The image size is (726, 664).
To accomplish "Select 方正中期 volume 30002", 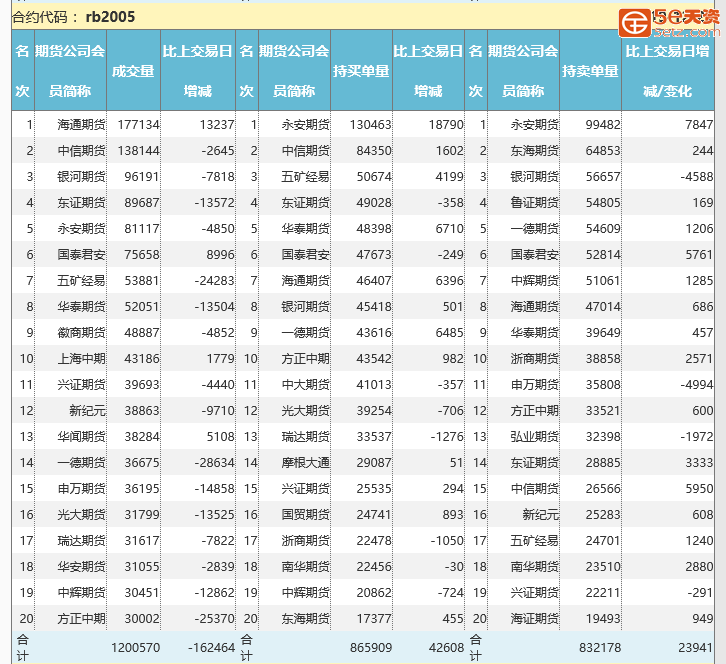I will click(142, 618).
